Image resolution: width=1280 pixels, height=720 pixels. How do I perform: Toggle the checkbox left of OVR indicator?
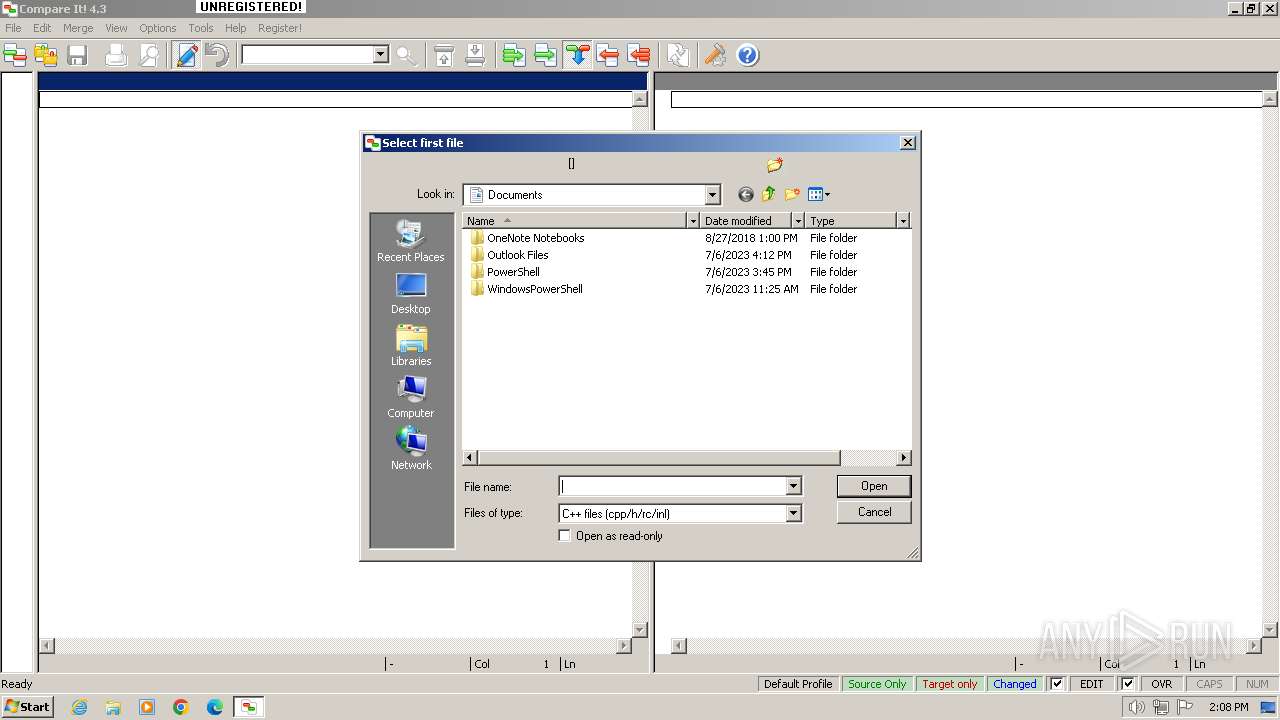(x=1128, y=684)
